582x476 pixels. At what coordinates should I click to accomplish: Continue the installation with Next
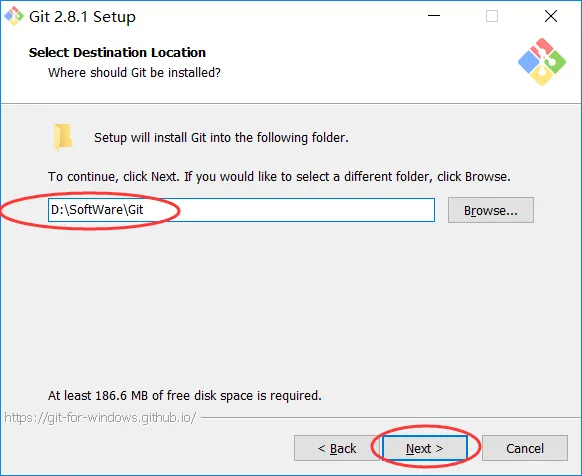tap(425, 448)
